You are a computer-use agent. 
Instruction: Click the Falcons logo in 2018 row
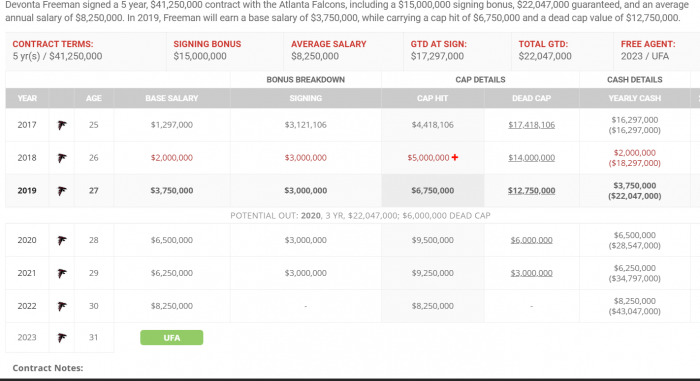coord(62,158)
